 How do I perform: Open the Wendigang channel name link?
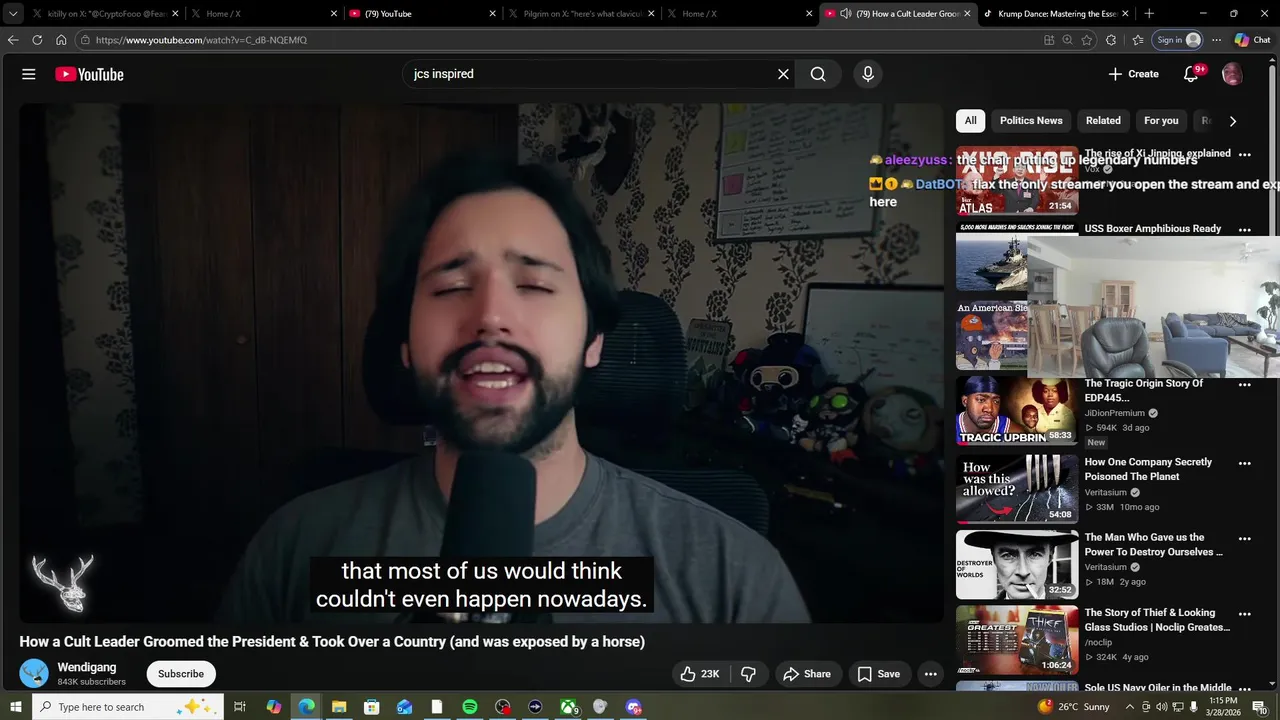(87, 667)
